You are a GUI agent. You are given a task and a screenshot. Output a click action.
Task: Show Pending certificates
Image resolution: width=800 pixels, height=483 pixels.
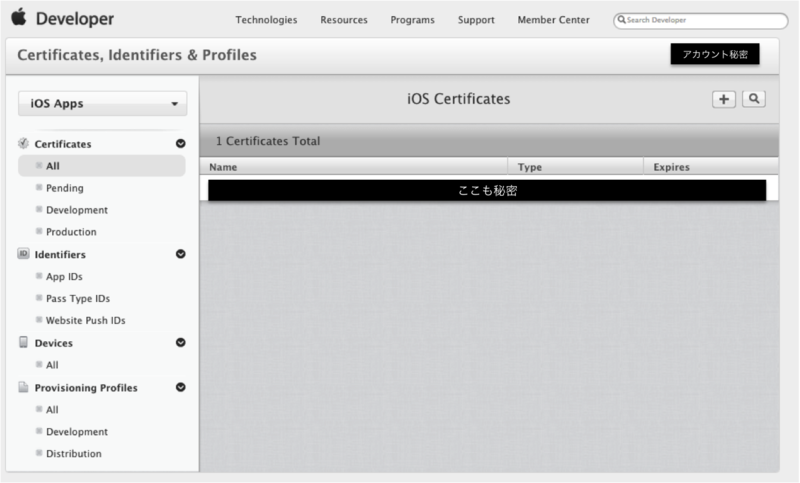tap(65, 188)
